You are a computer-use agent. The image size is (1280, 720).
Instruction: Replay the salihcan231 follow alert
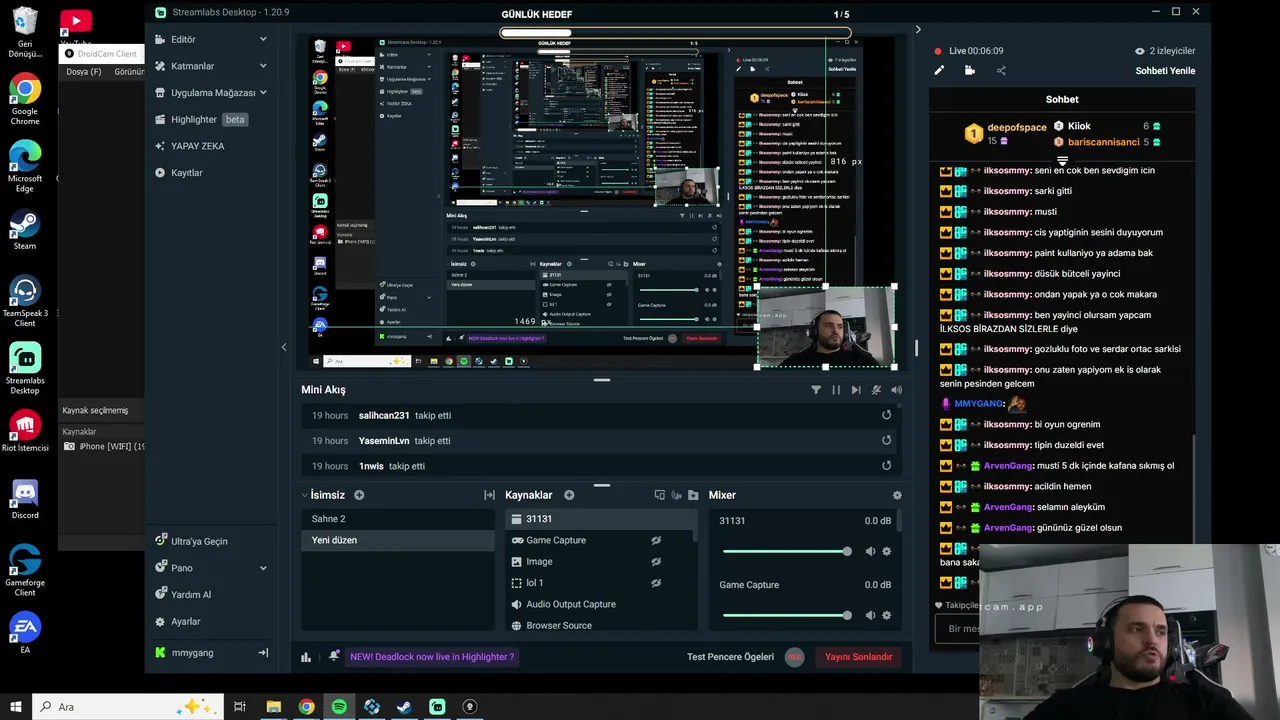(886, 415)
